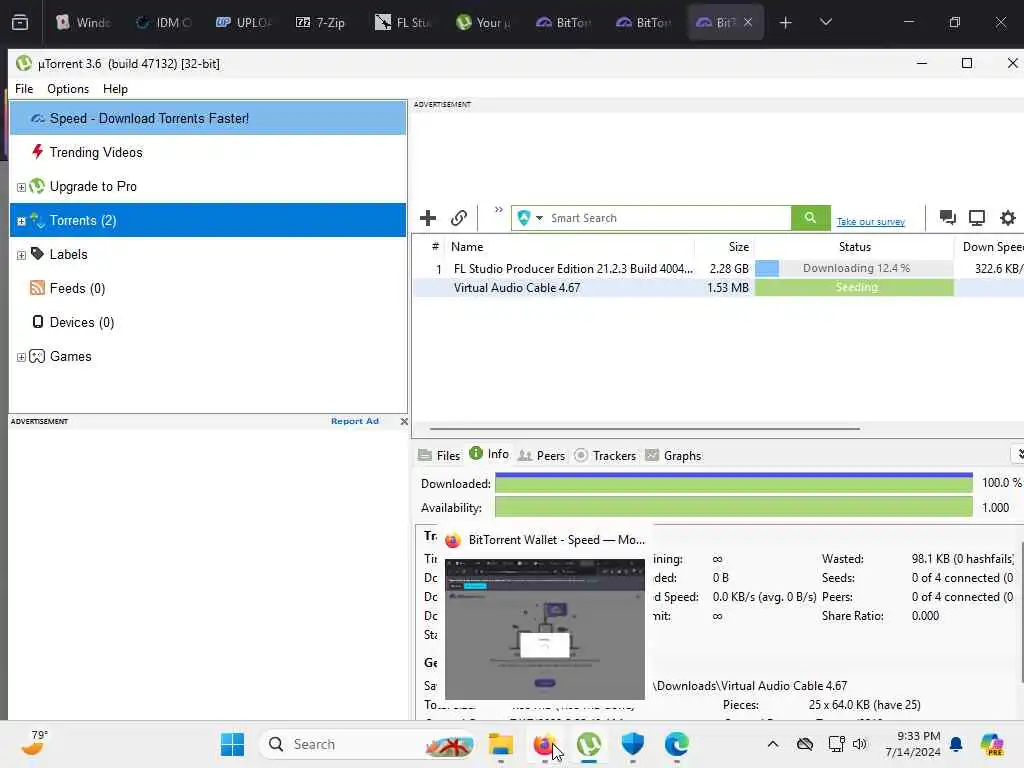Open Windows Security shield in taskbar

point(632,744)
